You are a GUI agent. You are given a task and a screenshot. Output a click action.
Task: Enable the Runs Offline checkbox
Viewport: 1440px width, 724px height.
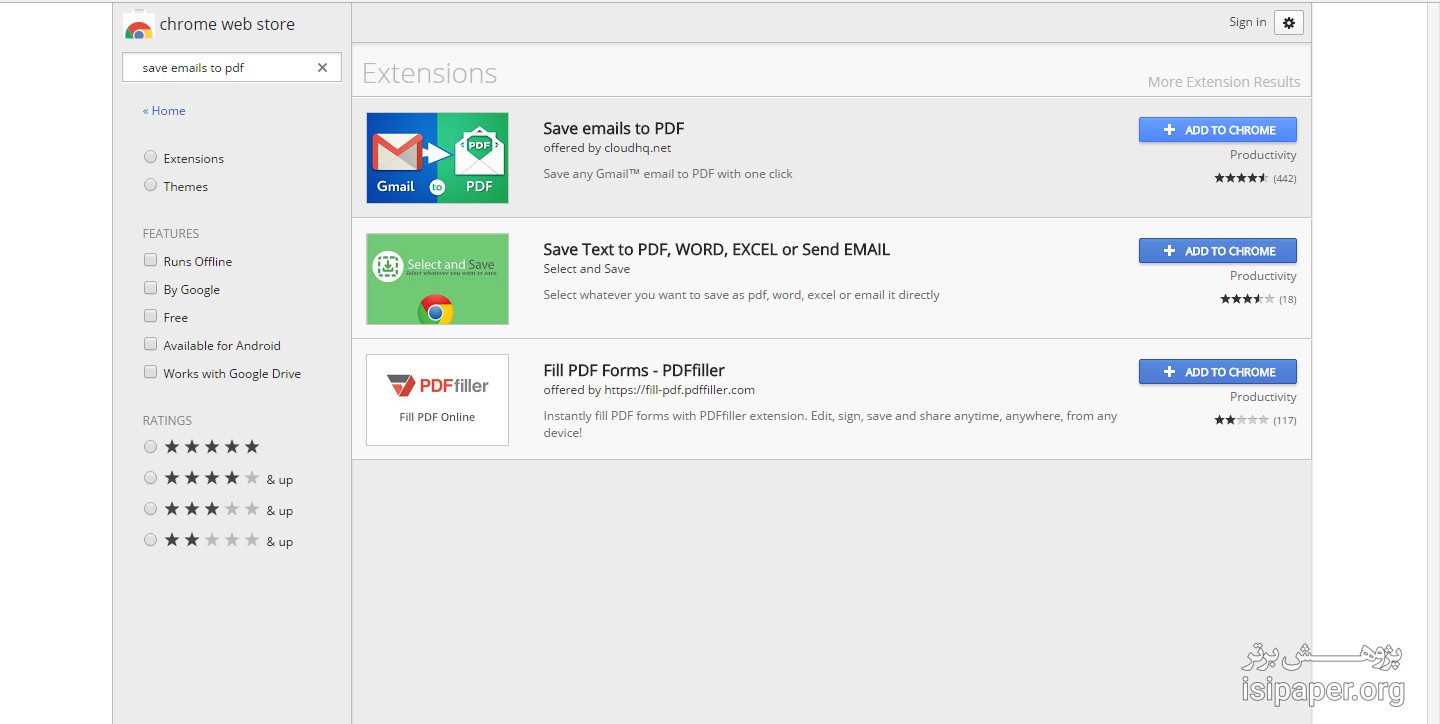pyautogui.click(x=150, y=260)
